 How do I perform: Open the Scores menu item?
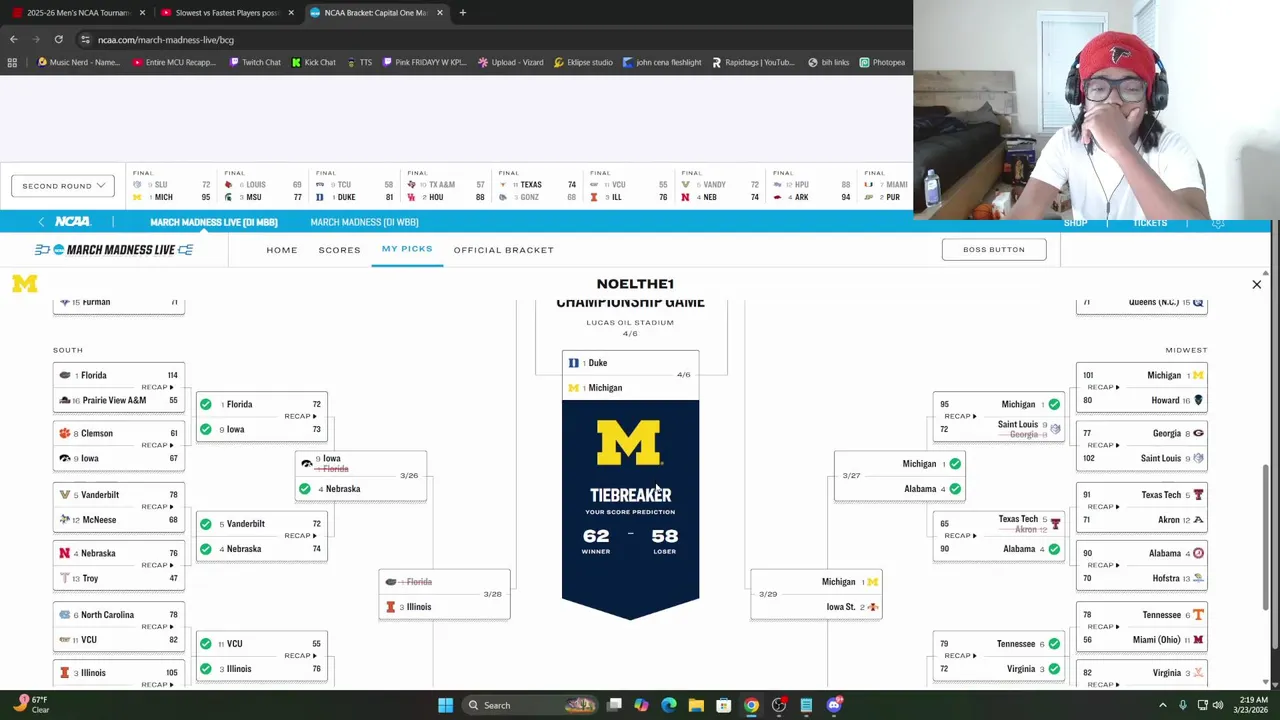(x=339, y=250)
